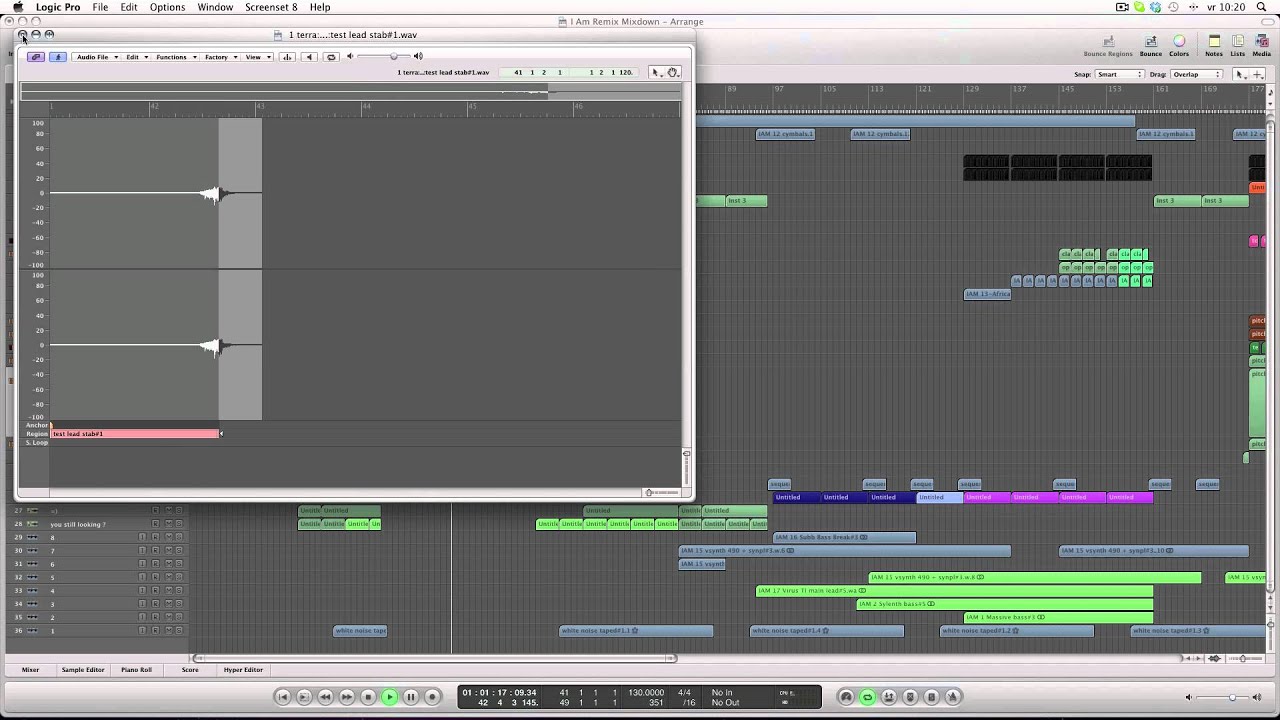Viewport: 1280px width, 720px height.
Task: Open the Notes panel icon
Action: pyautogui.click(x=1214, y=46)
